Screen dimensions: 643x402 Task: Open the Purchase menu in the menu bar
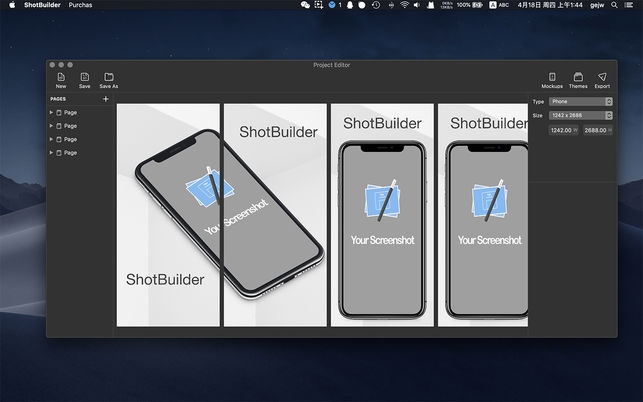[80, 5]
